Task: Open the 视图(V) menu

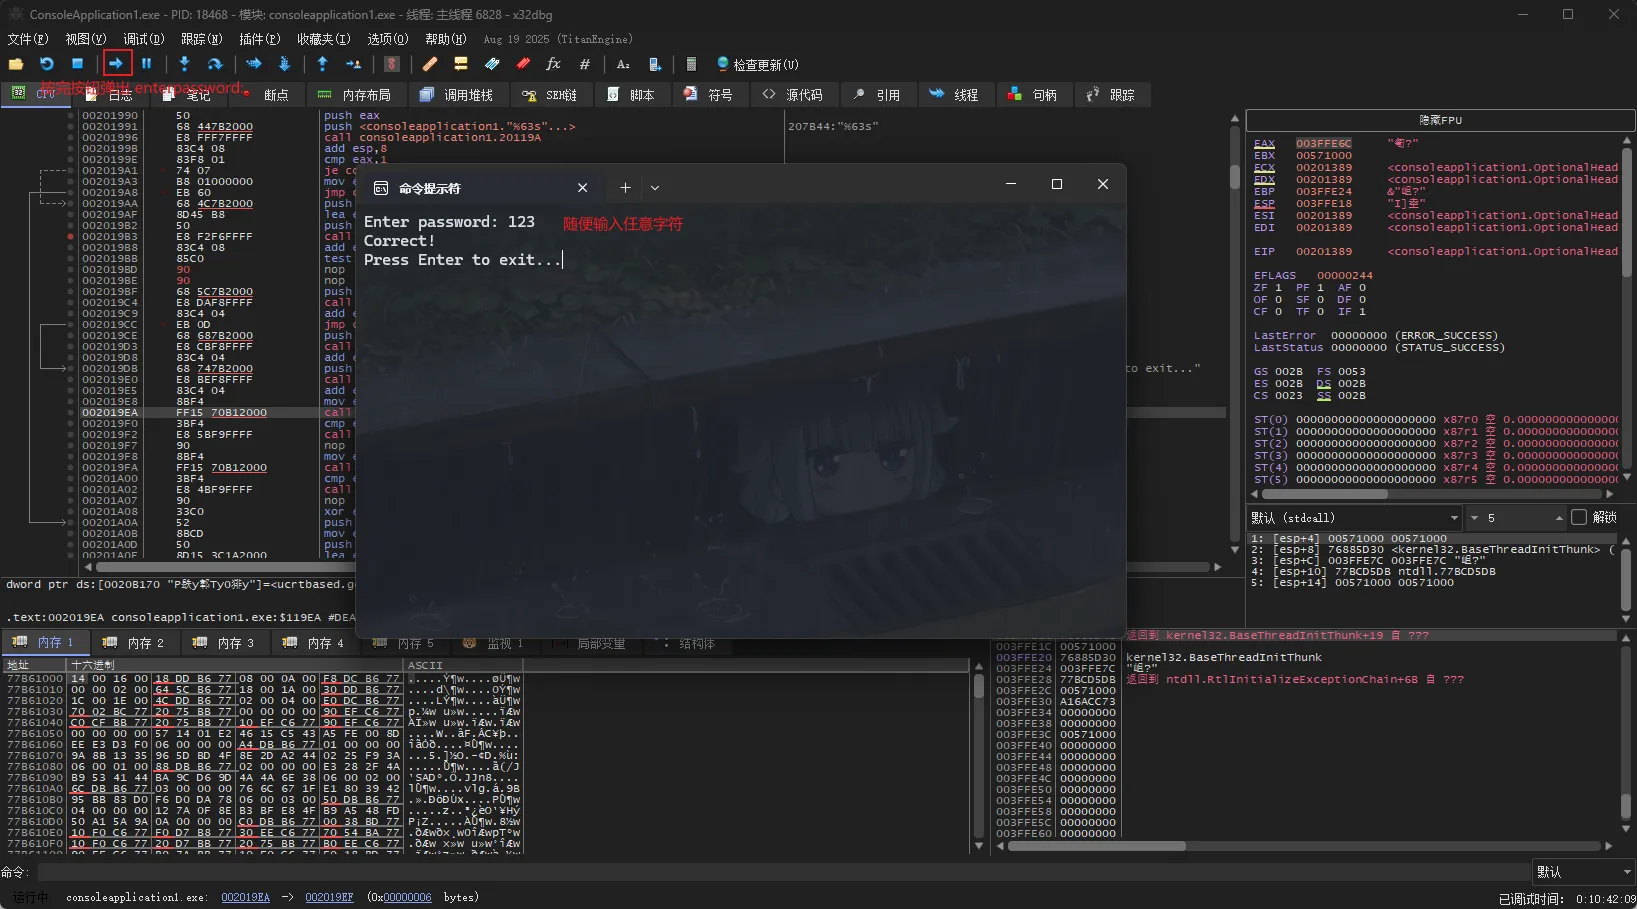Action: pyautogui.click(x=85, y=39)
